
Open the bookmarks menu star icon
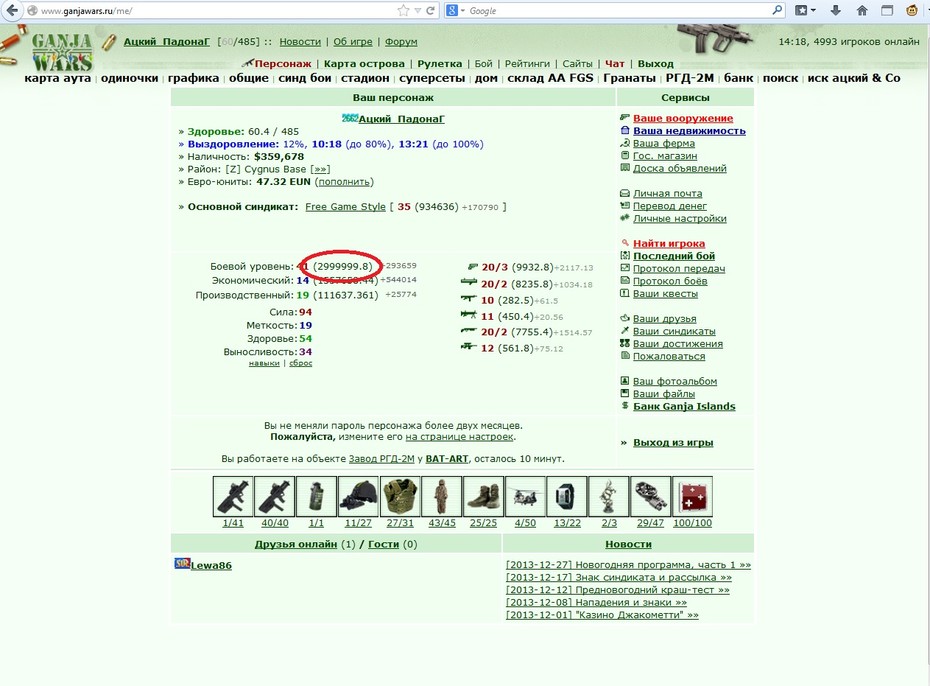[801, 10]
